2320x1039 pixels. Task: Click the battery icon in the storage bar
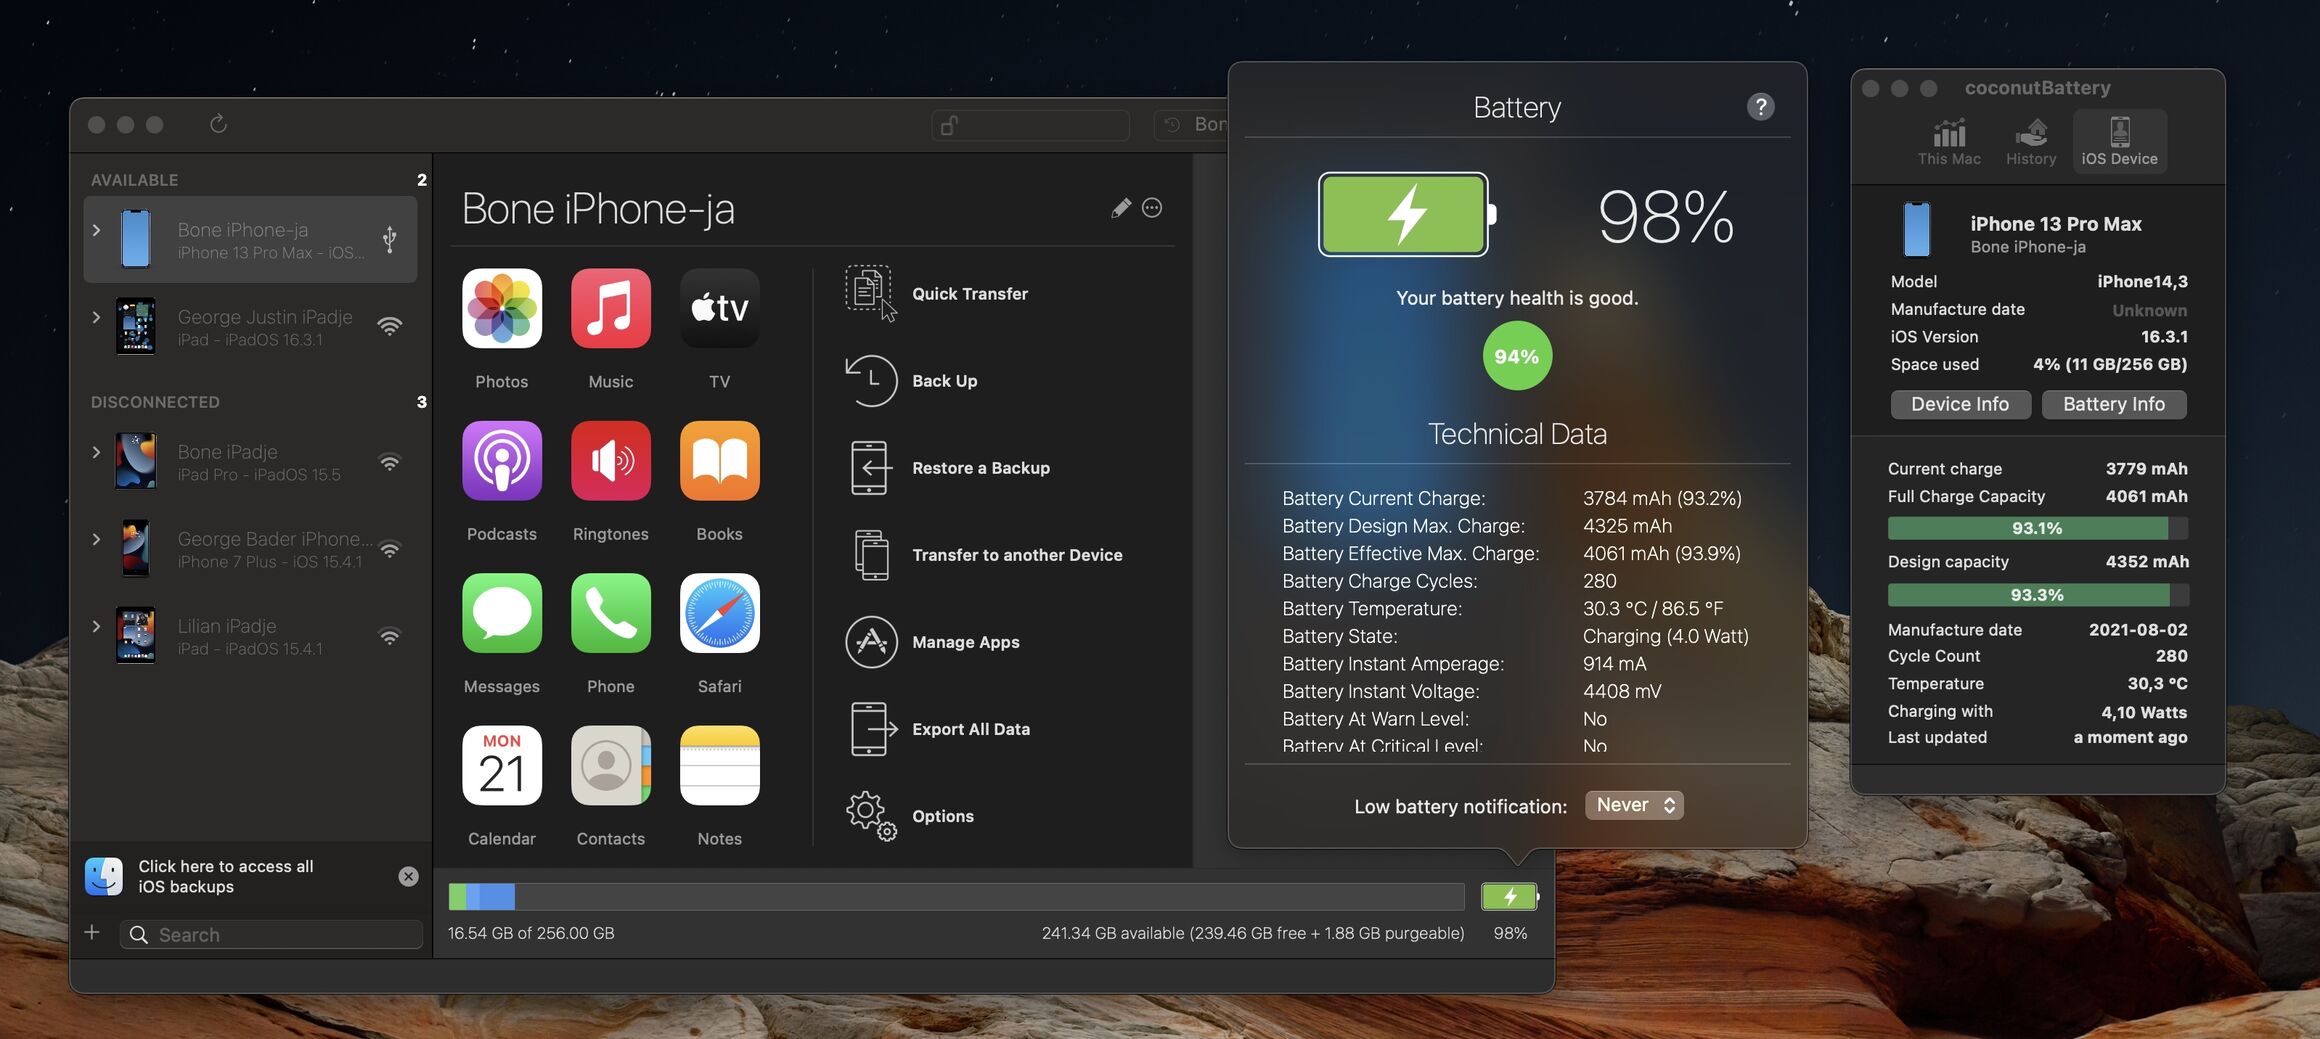click(1510, 897)
